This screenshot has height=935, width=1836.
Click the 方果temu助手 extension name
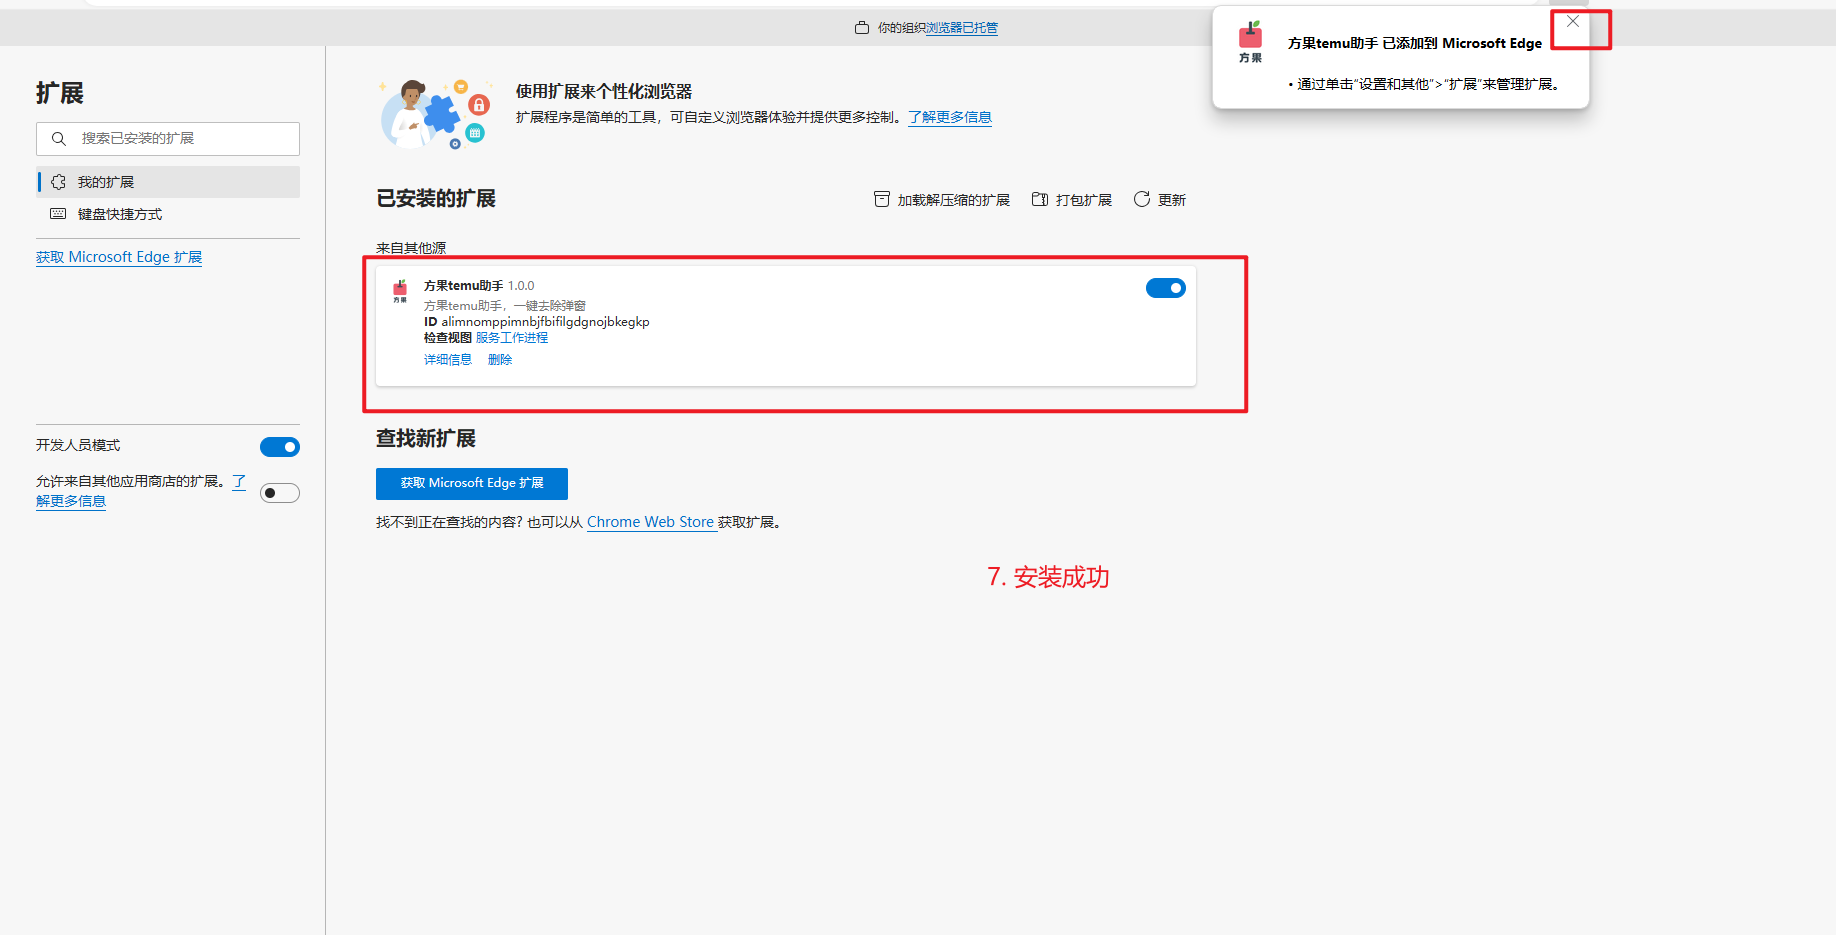coord(464,286)
